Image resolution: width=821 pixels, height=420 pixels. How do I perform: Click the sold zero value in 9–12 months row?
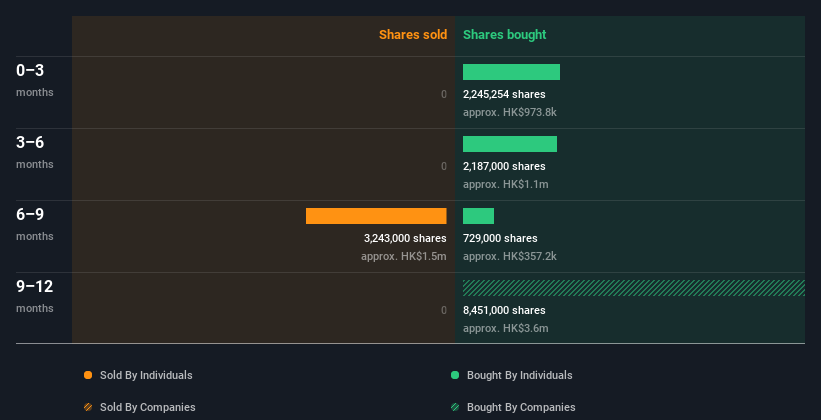coord(444,310)
